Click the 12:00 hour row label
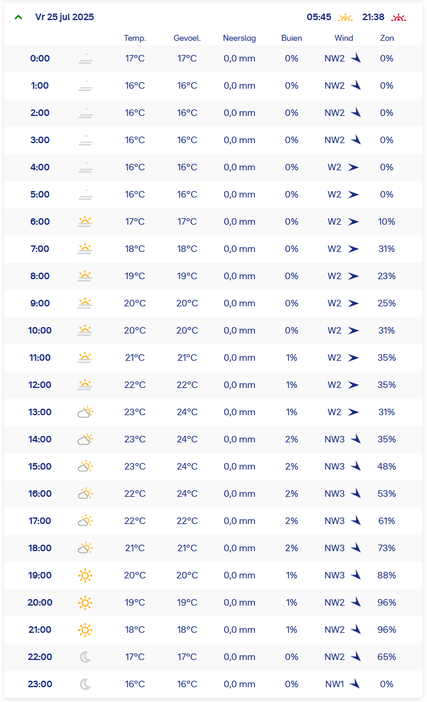 click(40, 385)
